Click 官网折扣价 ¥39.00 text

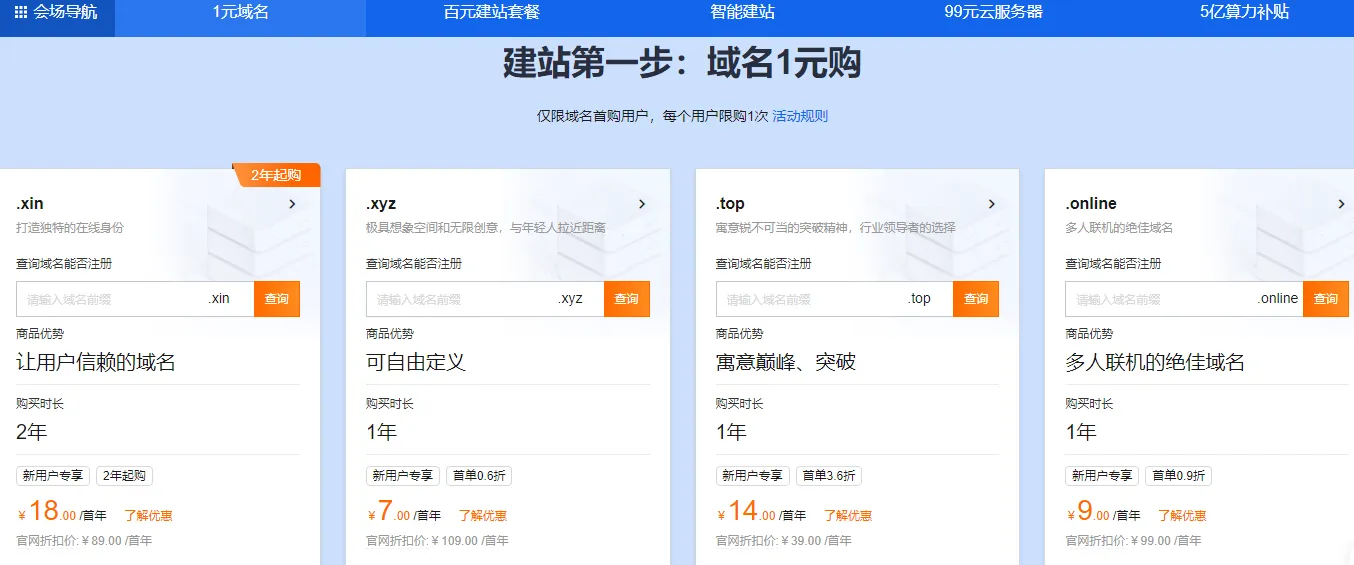(784, 541)
